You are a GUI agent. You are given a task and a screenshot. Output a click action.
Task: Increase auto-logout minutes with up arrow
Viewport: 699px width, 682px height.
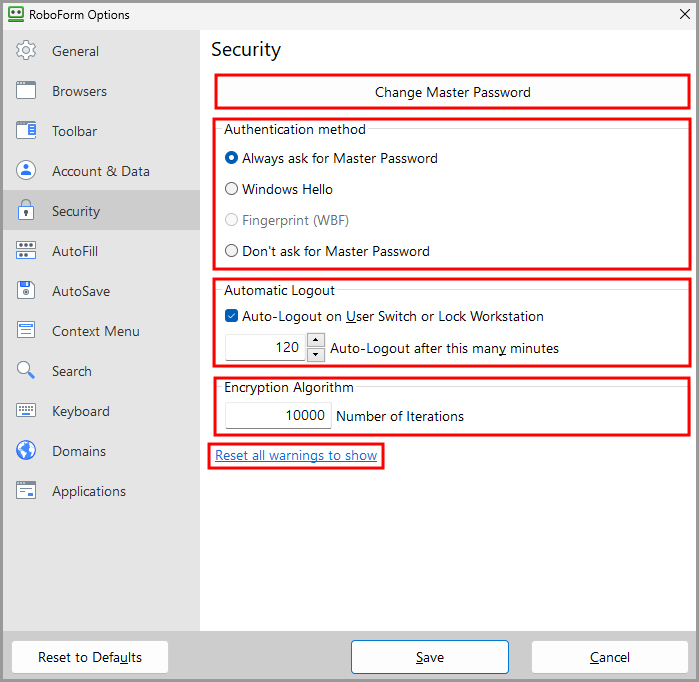click(316, 340)
